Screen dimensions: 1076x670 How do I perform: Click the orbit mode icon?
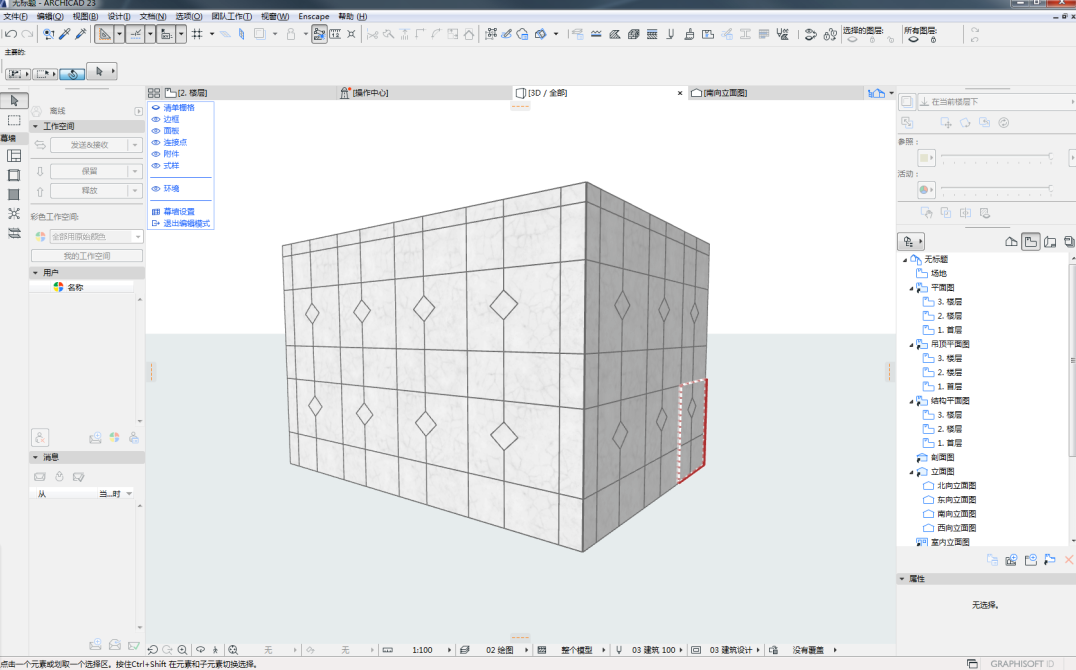click(200, 649)
